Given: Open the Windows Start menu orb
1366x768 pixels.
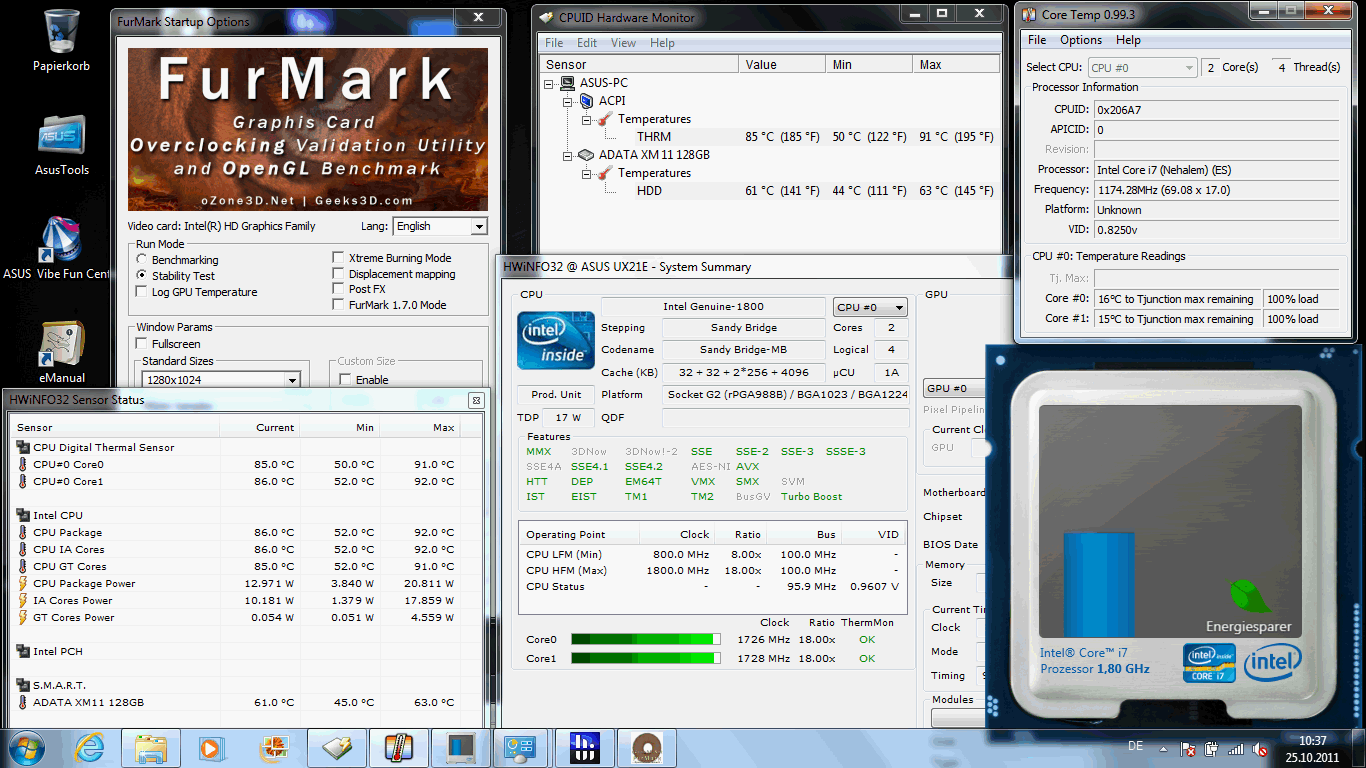Looking at the screenshot, I should pyautogui.click(x=27, y=747).
